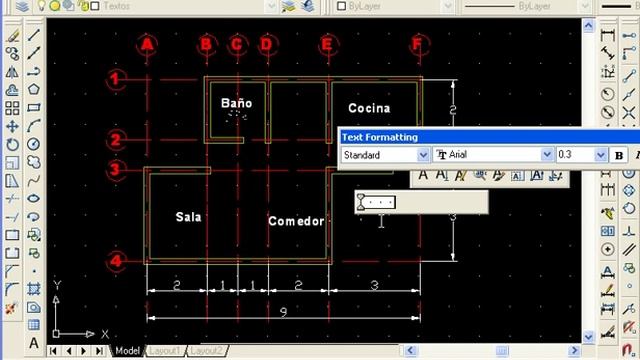Select the Fillet tool
The image size is (640, 360).
click(12, 289)
